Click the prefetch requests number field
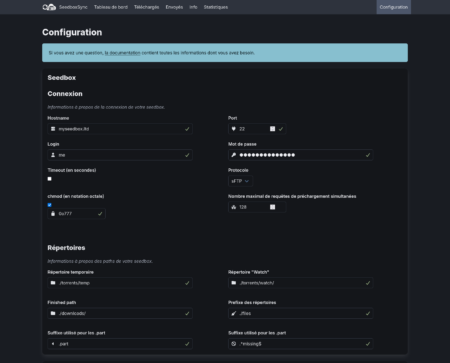 tap(257, 207)
